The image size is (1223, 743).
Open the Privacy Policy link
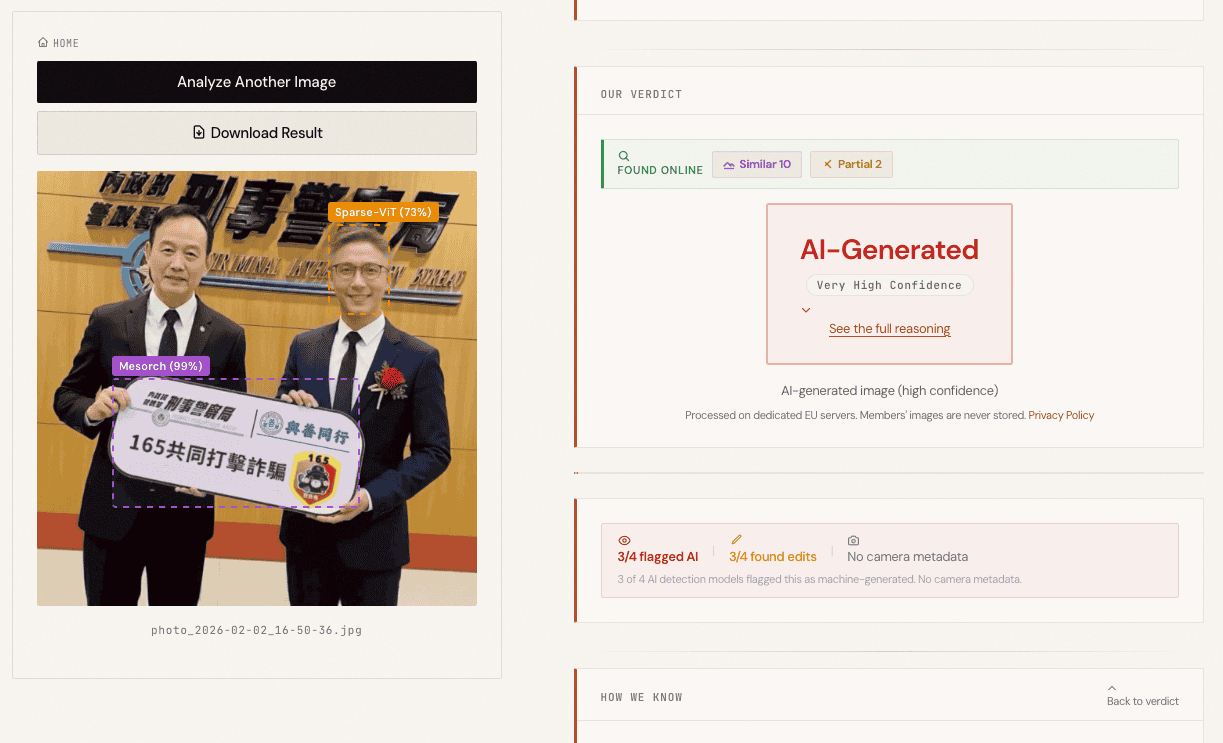click(x=1061, y=415)
